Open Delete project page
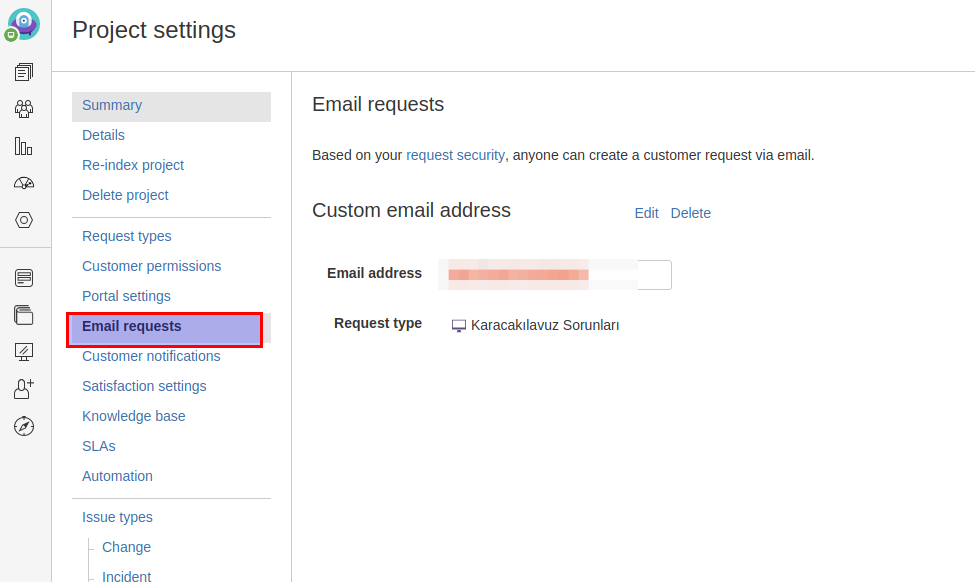This screenshot has height=582, width=975. pos(125,195)
